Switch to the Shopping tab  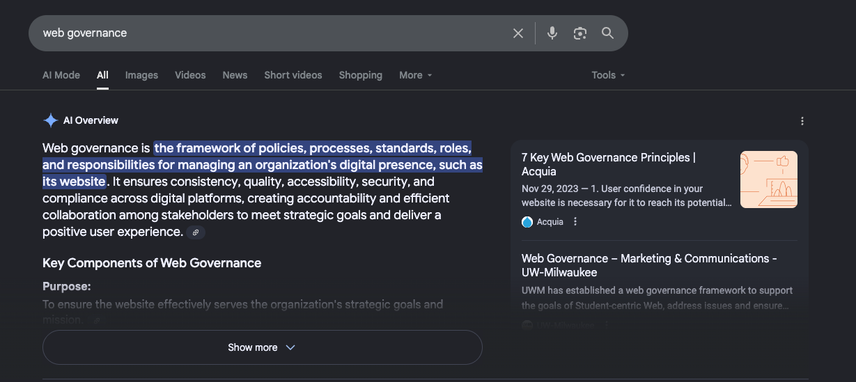click(360, 75)
